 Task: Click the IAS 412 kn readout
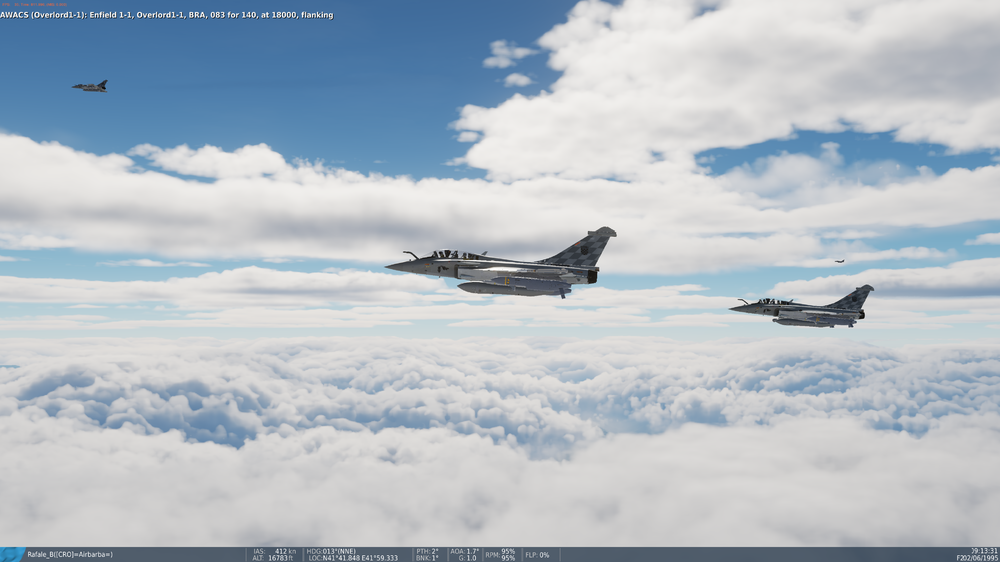274,551
